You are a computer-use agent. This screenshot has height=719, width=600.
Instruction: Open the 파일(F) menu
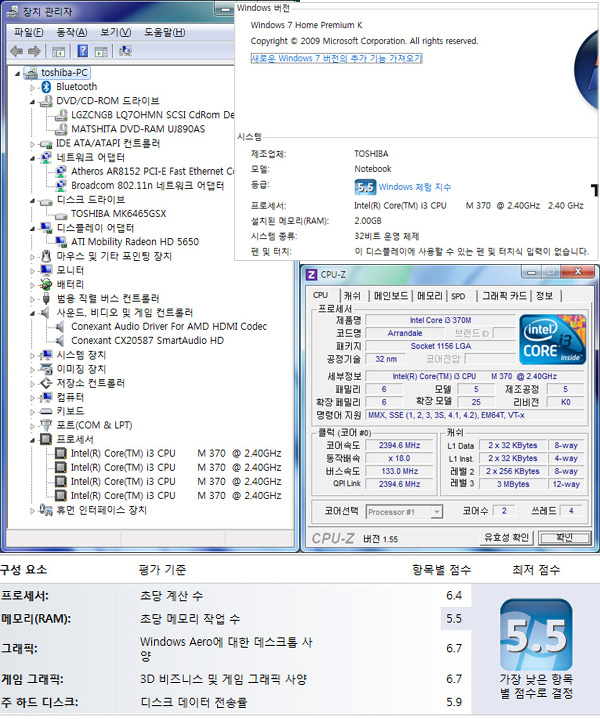[28, 32]
